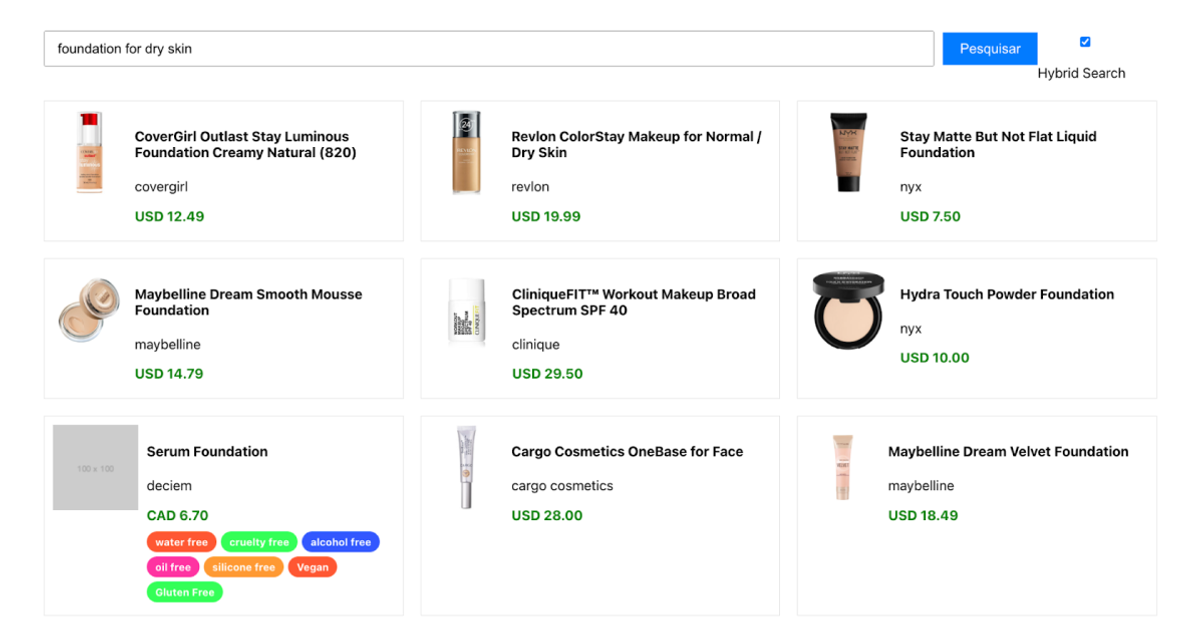
Task: Select the oil free tag
Action: coord(173,566)
